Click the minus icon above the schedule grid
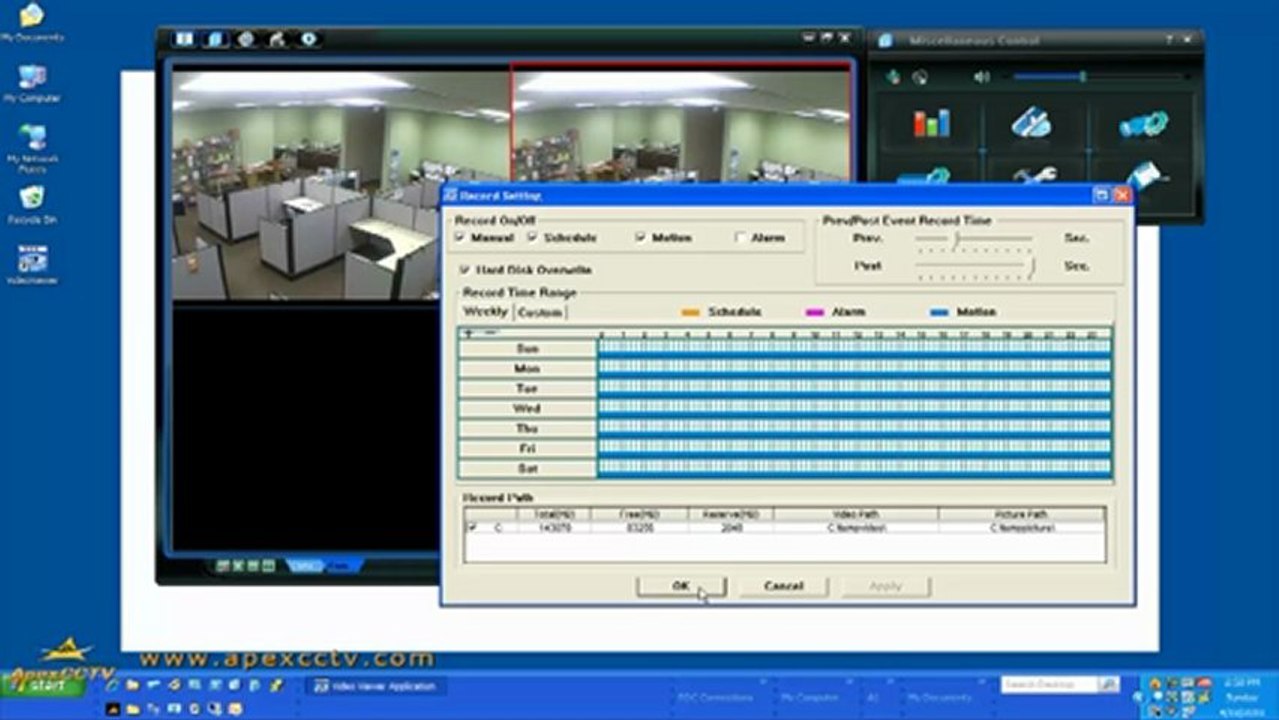1279x720 pixels. (490, 333)
